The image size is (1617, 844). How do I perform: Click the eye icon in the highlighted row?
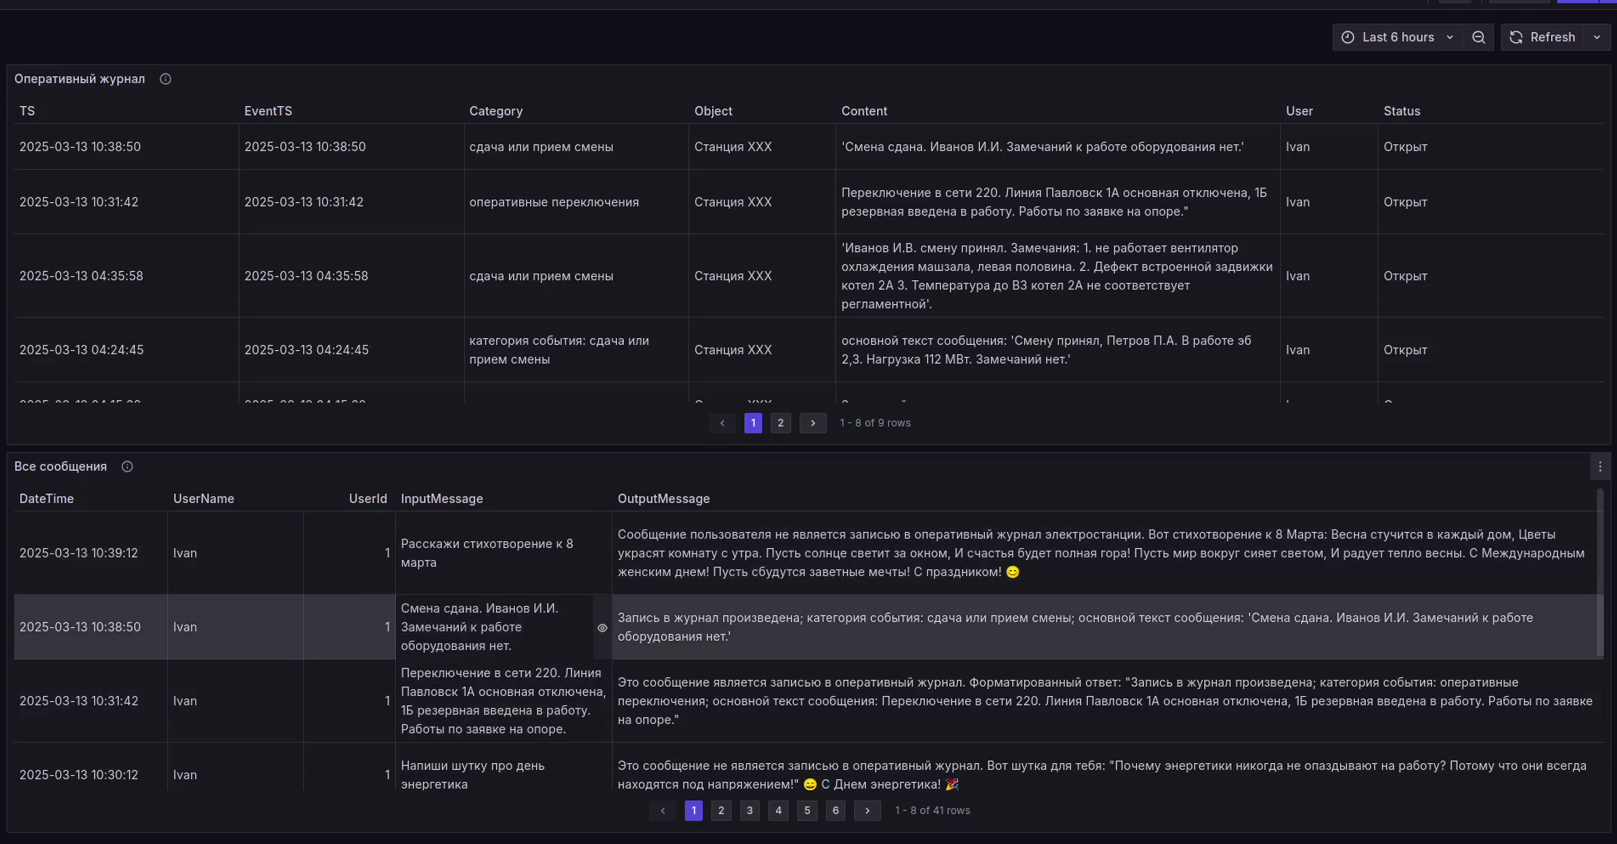[602, 628]
